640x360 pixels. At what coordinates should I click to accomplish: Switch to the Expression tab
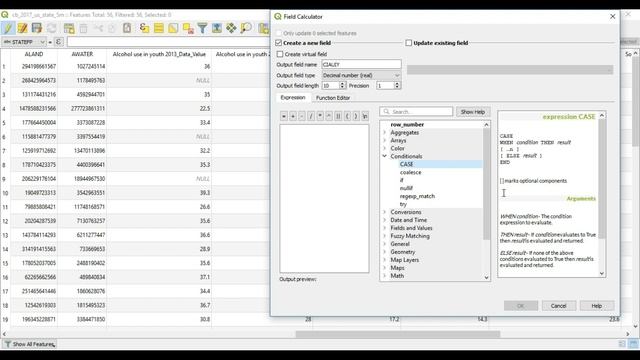click(x=293, y=98)
